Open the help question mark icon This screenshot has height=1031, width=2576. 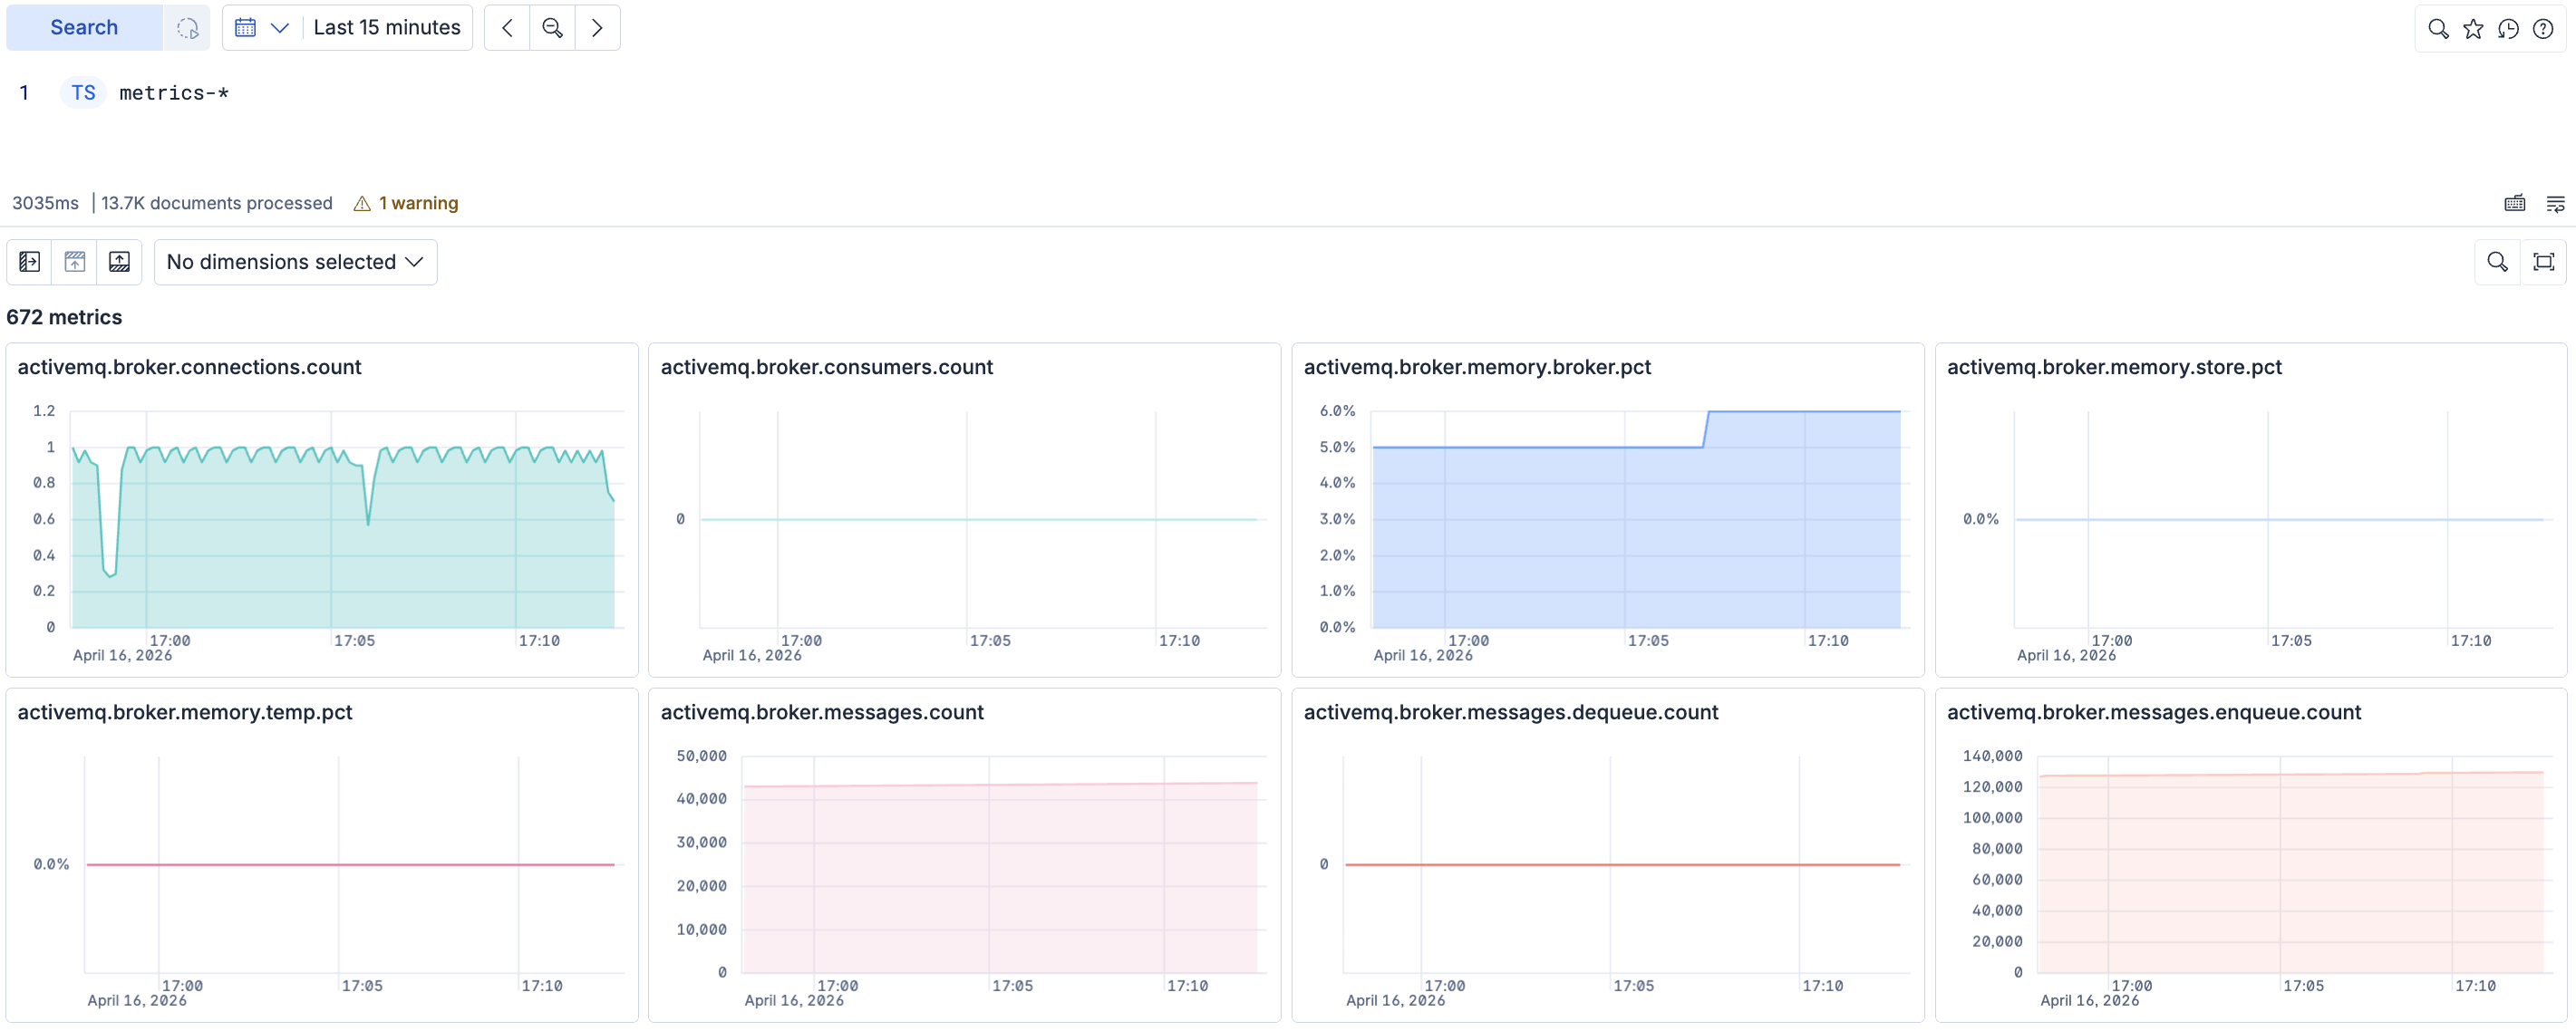[2543, 28]
